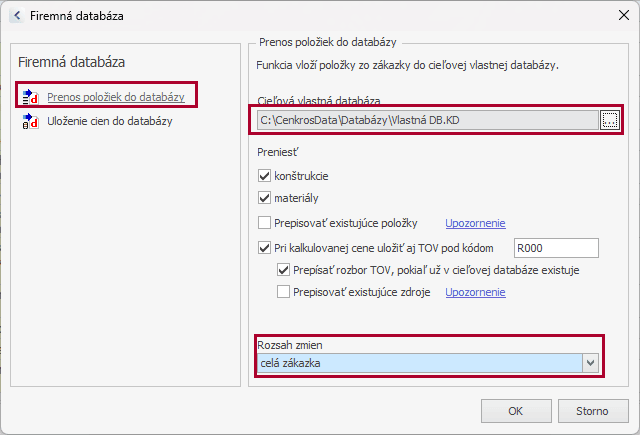Select Prenos položiek do databázy menu item

tap(115, 97)
